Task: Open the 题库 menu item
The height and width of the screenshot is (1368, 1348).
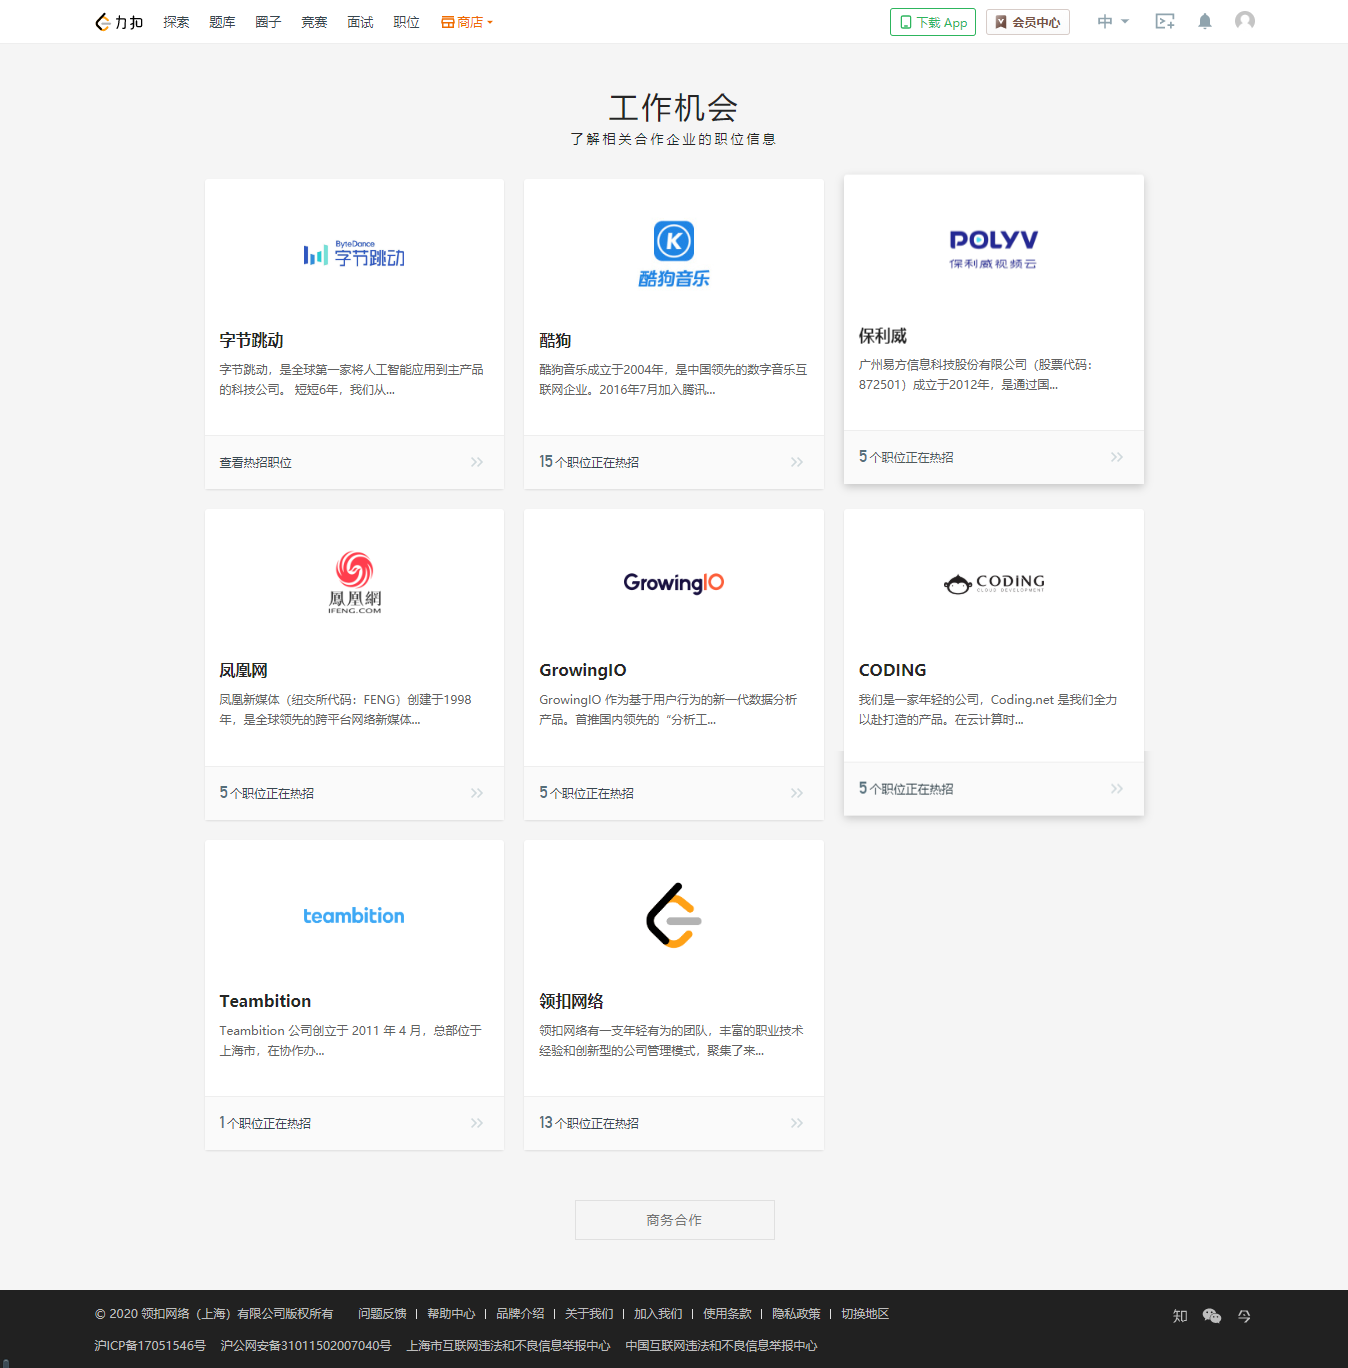Action: (222, 22)
